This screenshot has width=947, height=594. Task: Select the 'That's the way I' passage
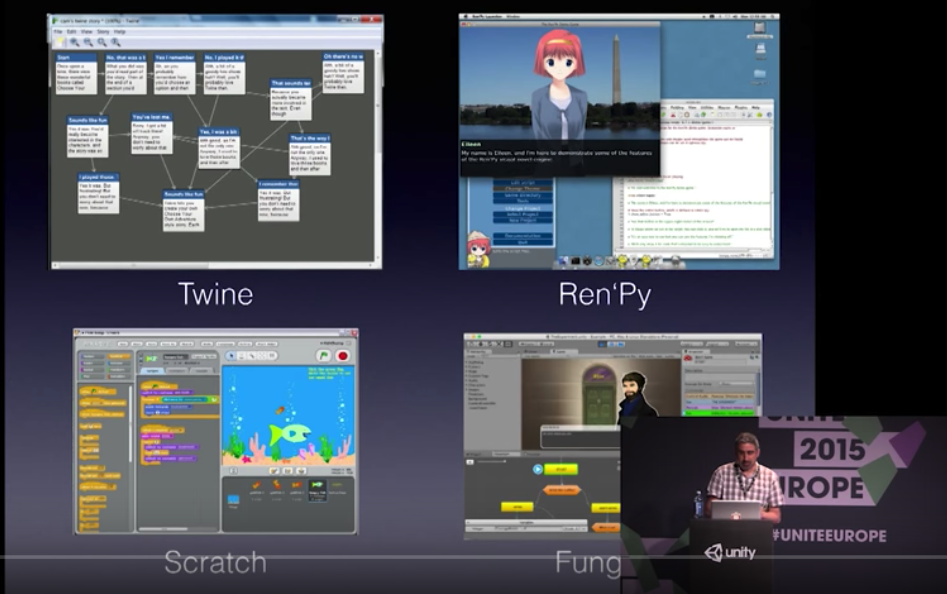pos(310,155)
